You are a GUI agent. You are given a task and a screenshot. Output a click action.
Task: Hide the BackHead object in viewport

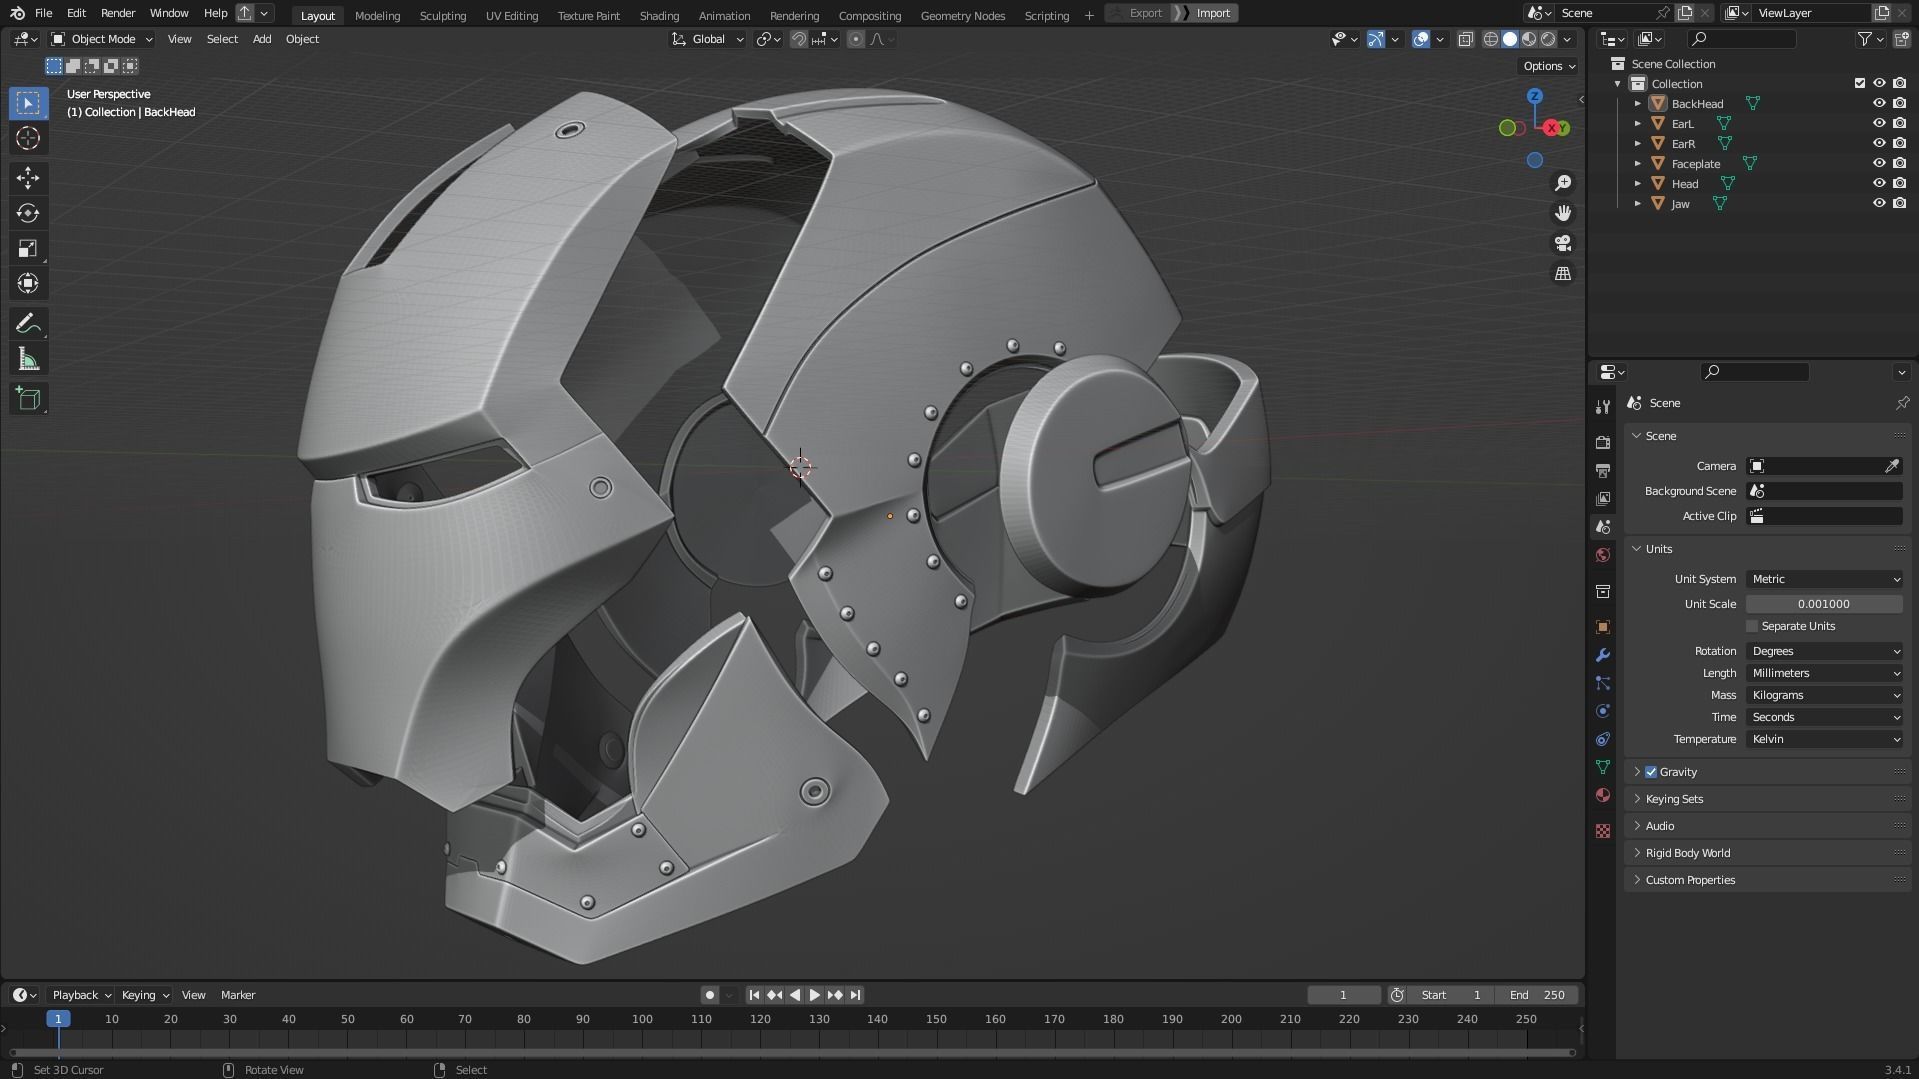point(1879,103)
